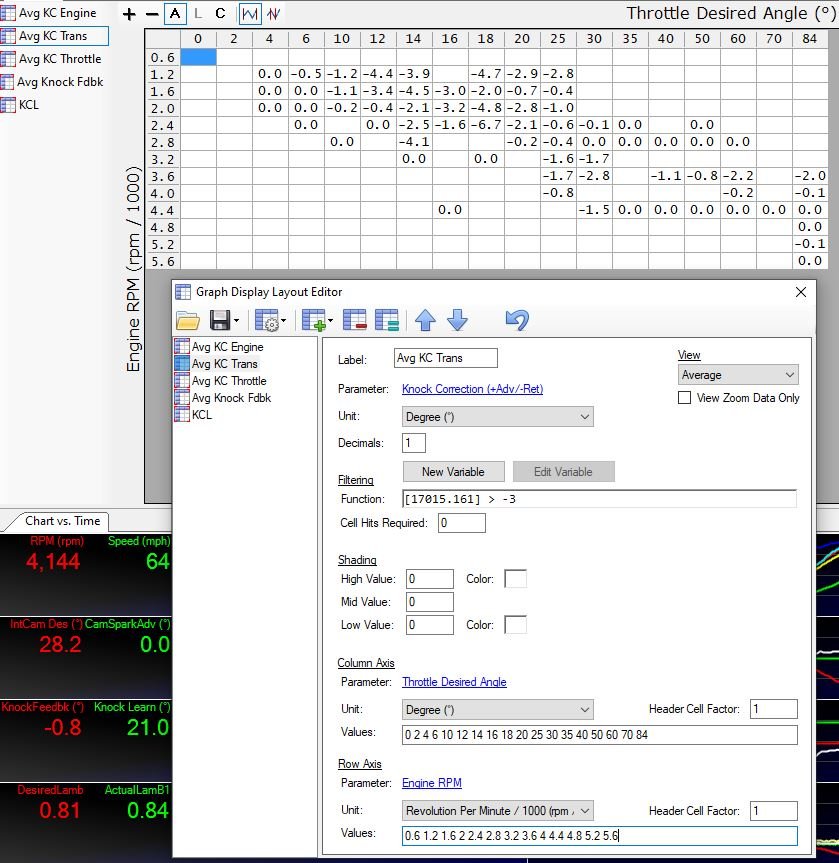Click the Knock Learn gauge showing 21.0
The width and height of the screenshot is (839, 863).
[148, 728]
